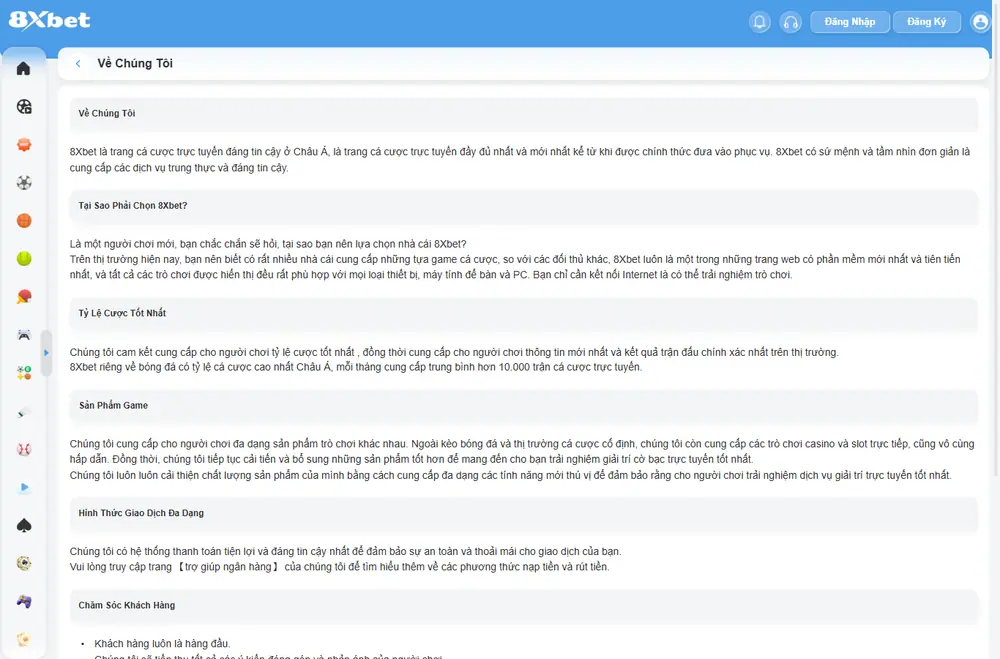Click the 'Về Chúng Tôi' page title
This screenshot has width=1000, height=659.
(135, 64)
